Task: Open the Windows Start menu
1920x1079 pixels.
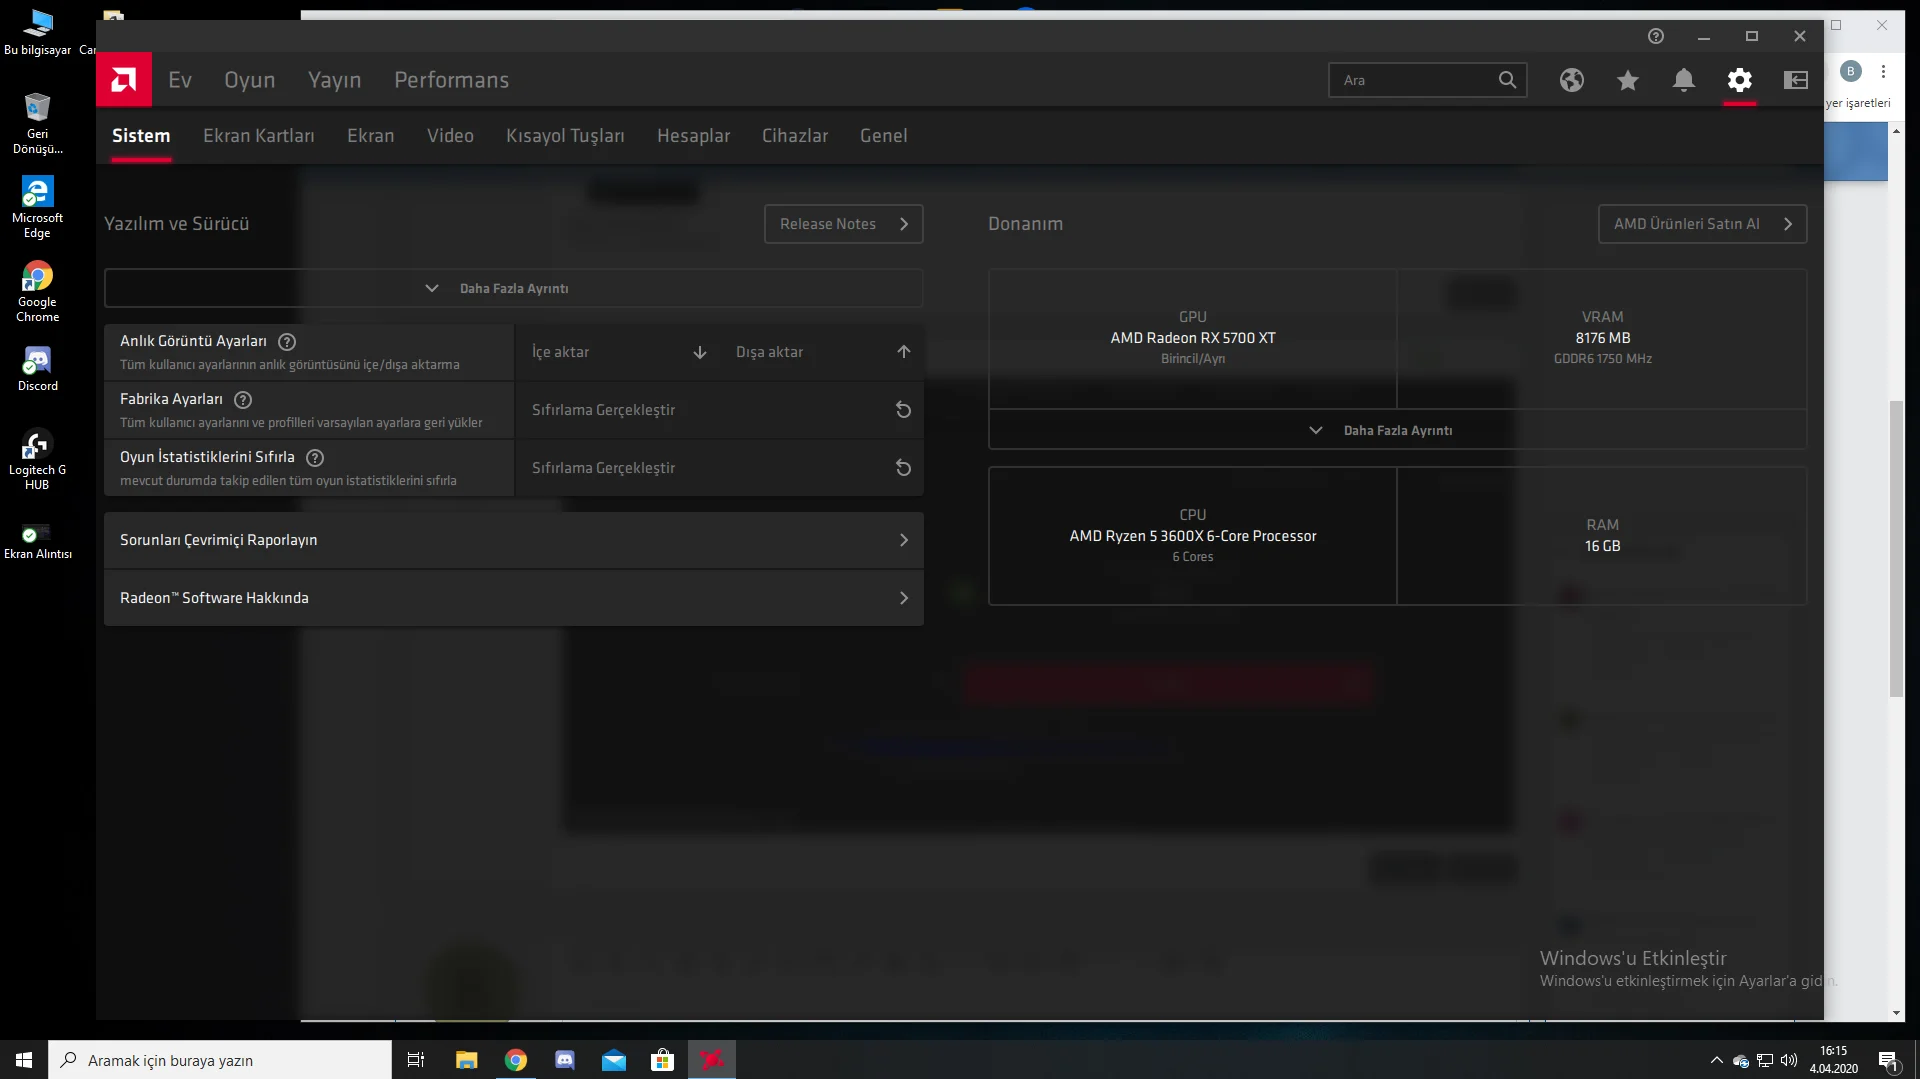Action: coord(24,1060)
